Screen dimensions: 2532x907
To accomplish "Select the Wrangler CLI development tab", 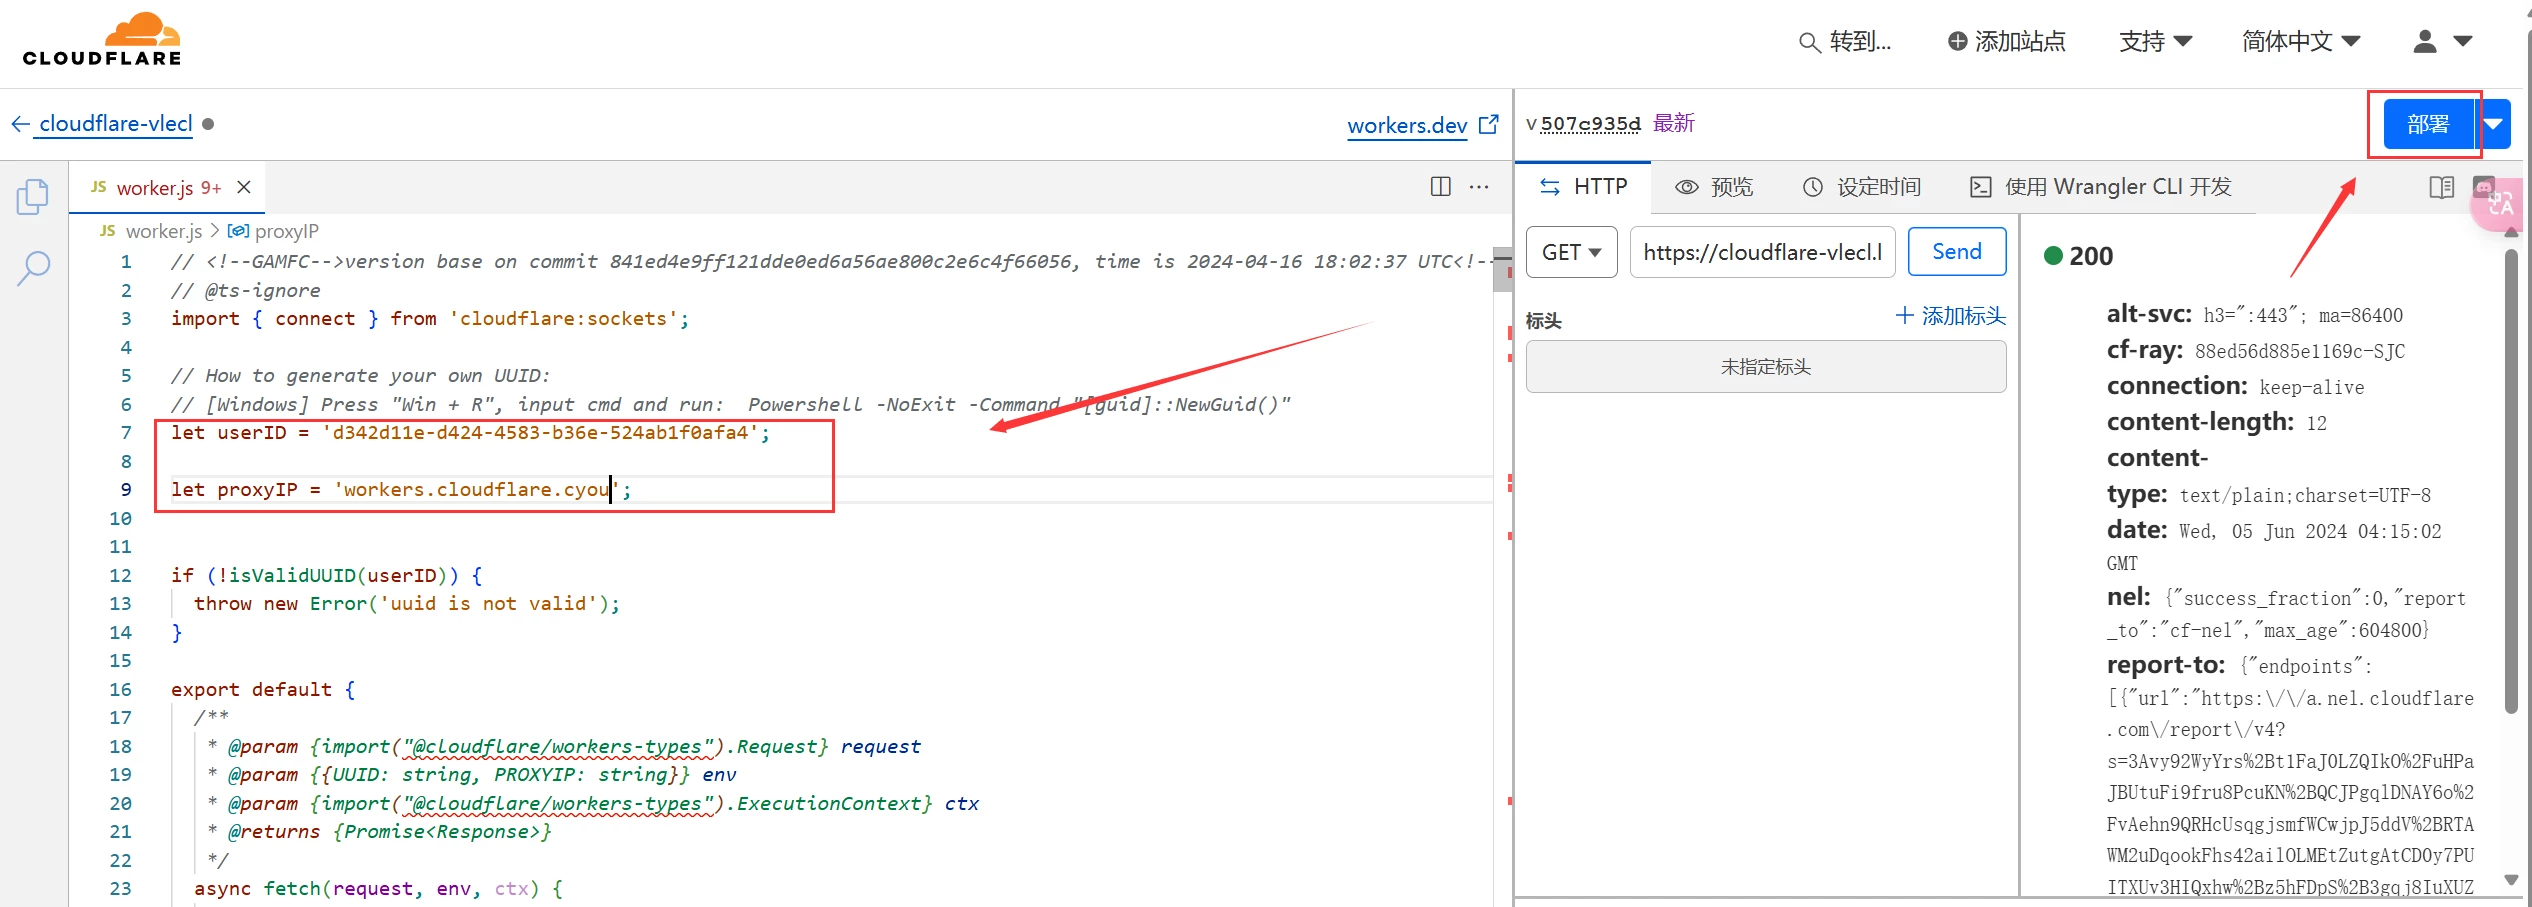I will [x=2100, y=187].
